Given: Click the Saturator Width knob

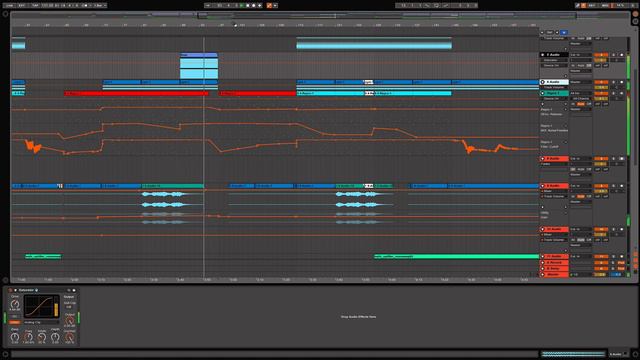Looking at the screenshot, I should click(42, 337).
